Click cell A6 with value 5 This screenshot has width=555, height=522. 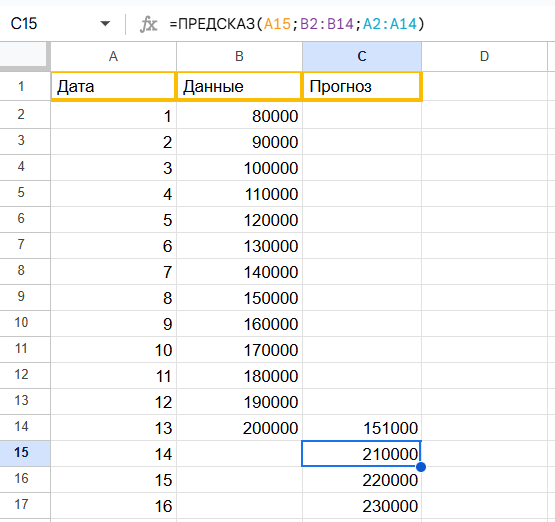tap(113, 219)
